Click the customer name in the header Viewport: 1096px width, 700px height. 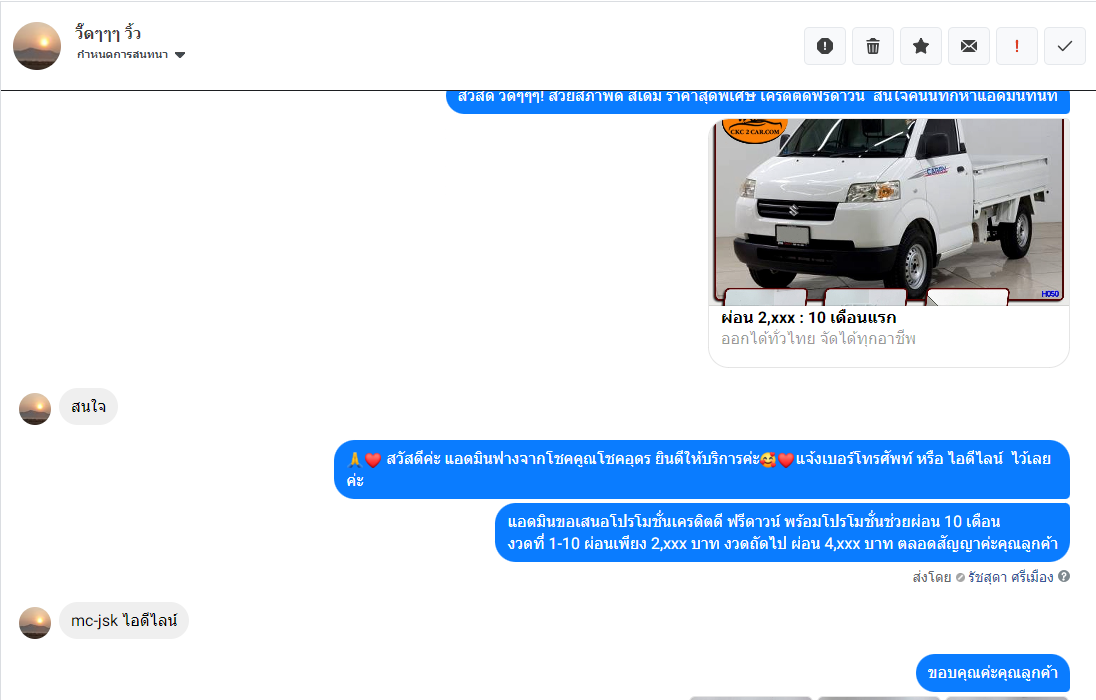(108, 33)
